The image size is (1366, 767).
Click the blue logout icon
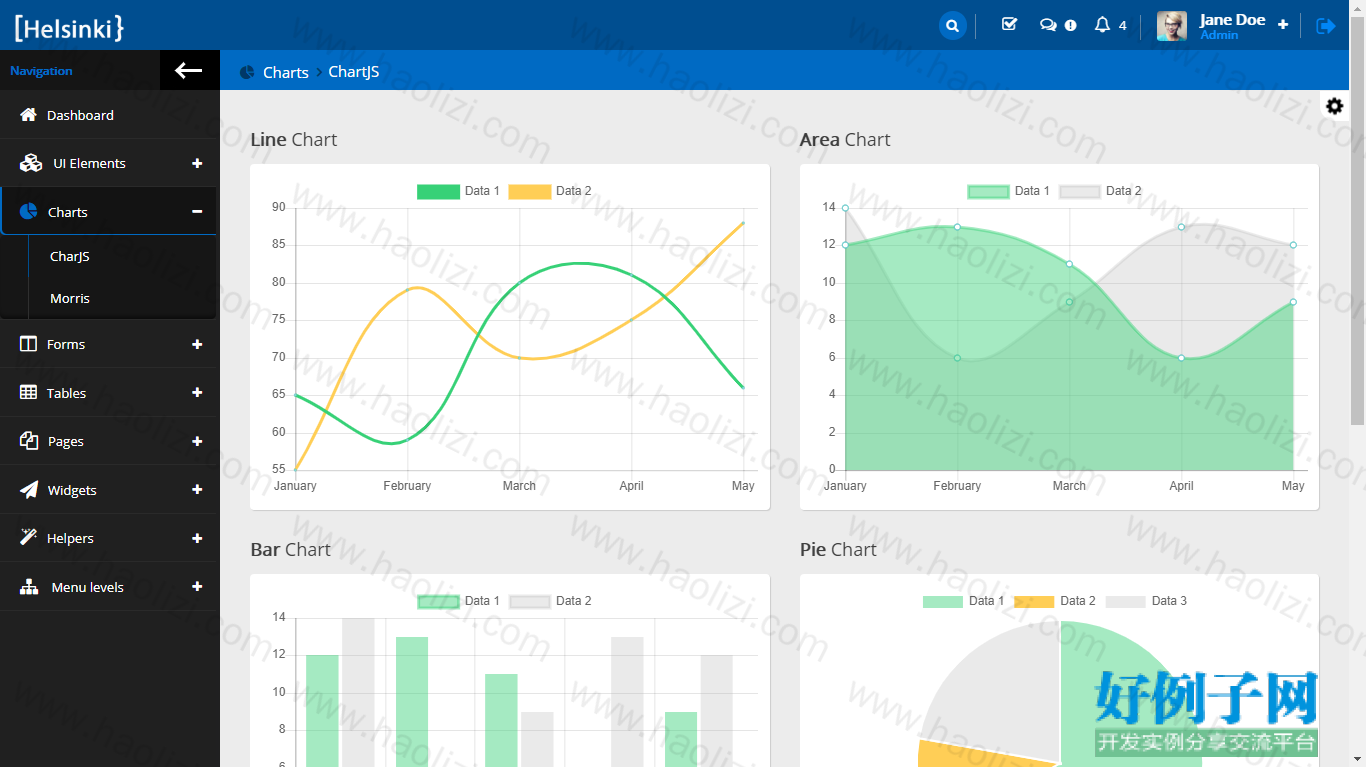[1326, 26]
